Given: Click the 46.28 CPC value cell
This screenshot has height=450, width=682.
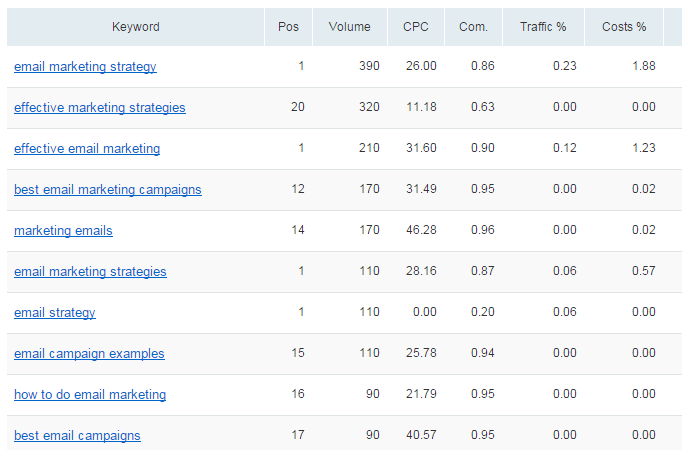Looking at the screenshot, I should 421,230.
